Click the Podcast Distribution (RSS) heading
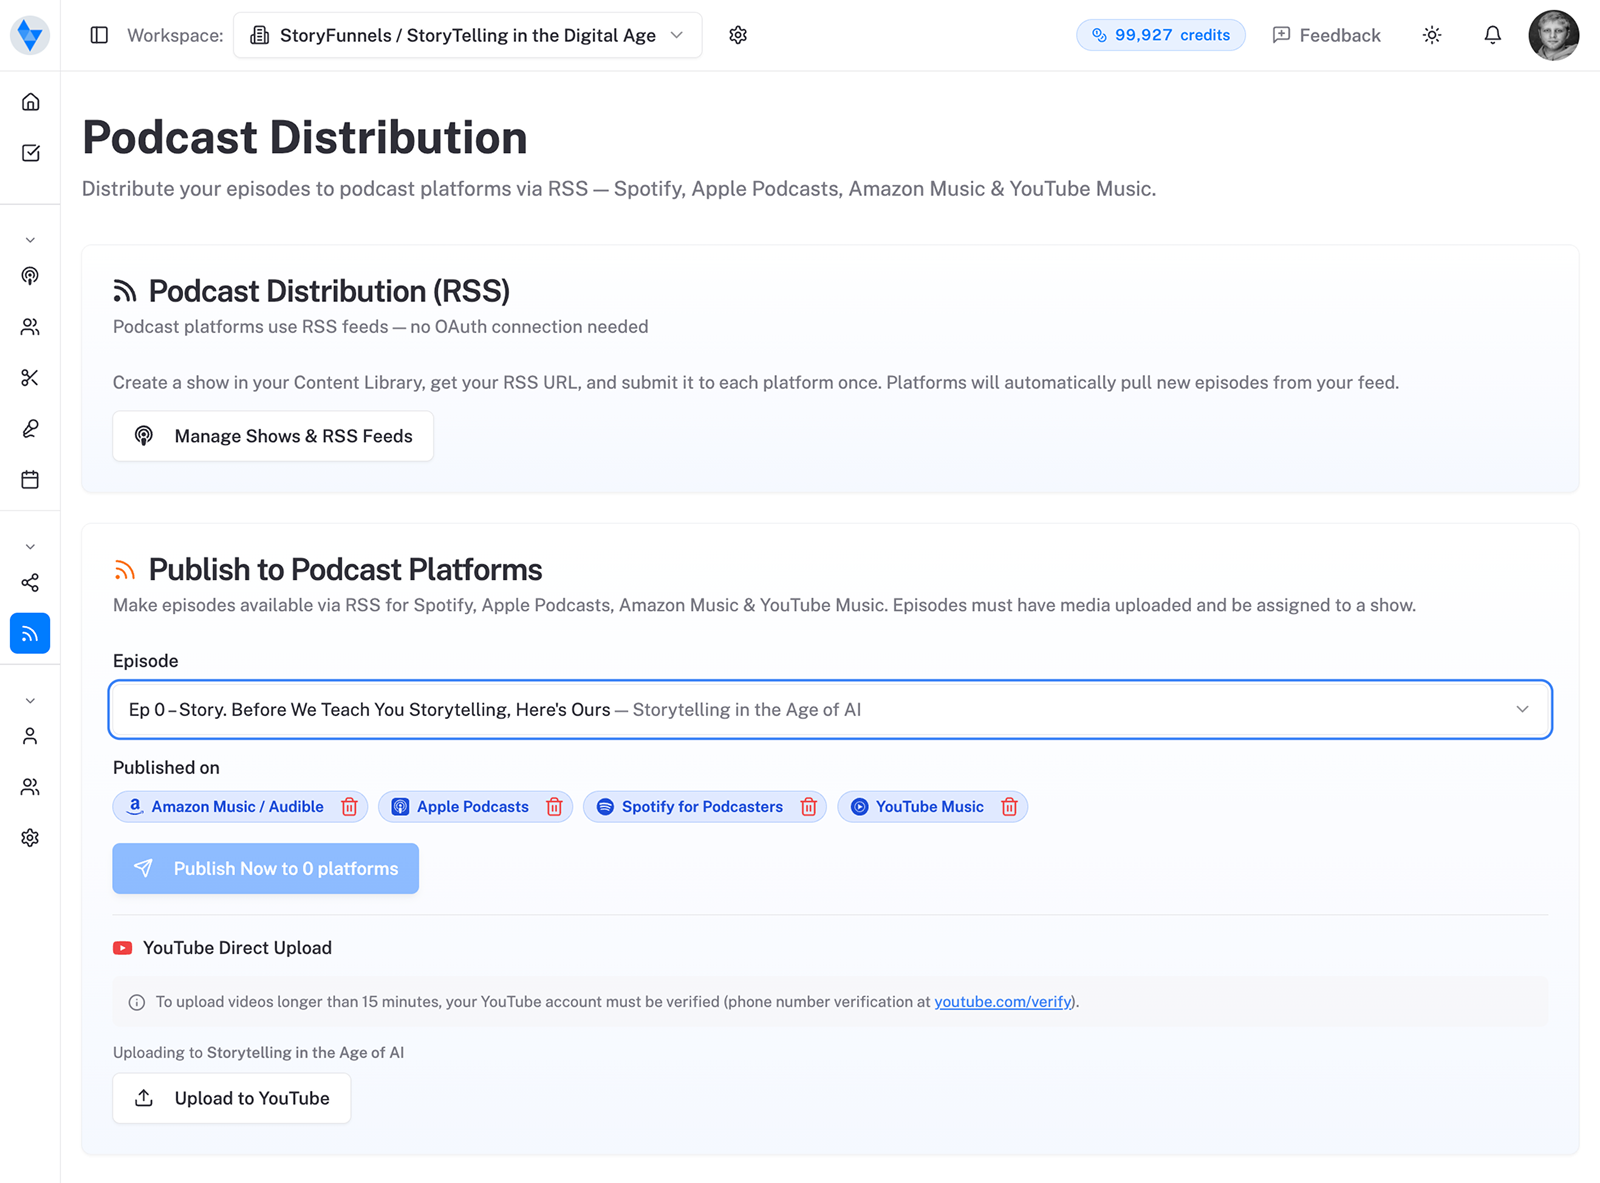This screenshot has height=1183, width=1600. (x=329, y=291)
